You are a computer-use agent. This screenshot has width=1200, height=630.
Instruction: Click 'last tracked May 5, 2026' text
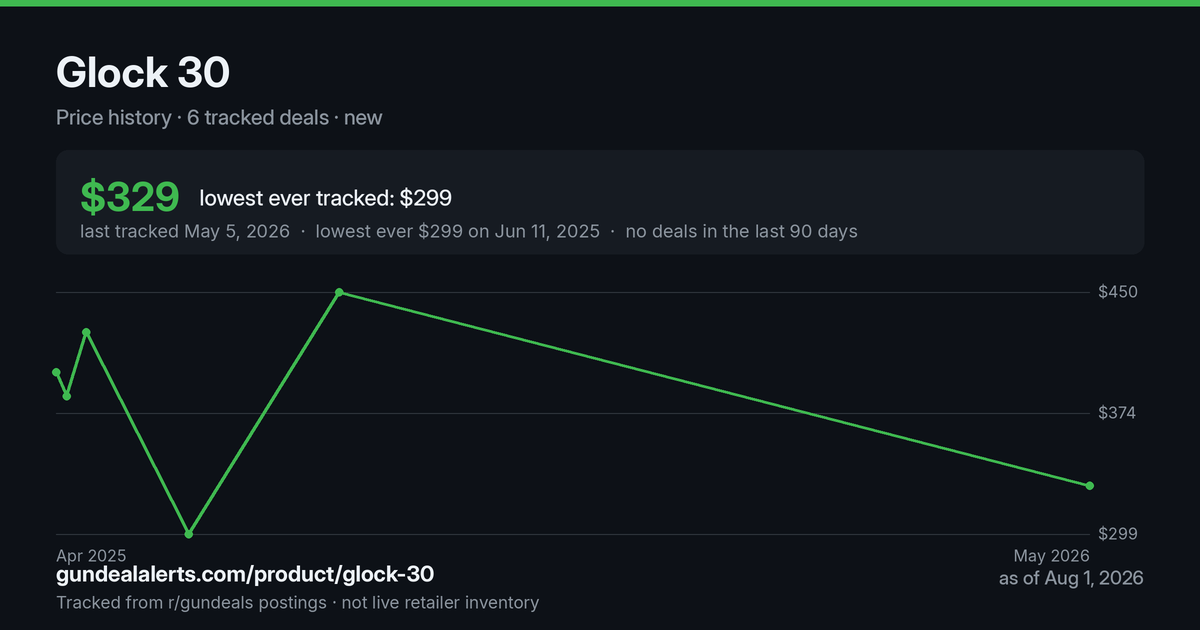185,231
